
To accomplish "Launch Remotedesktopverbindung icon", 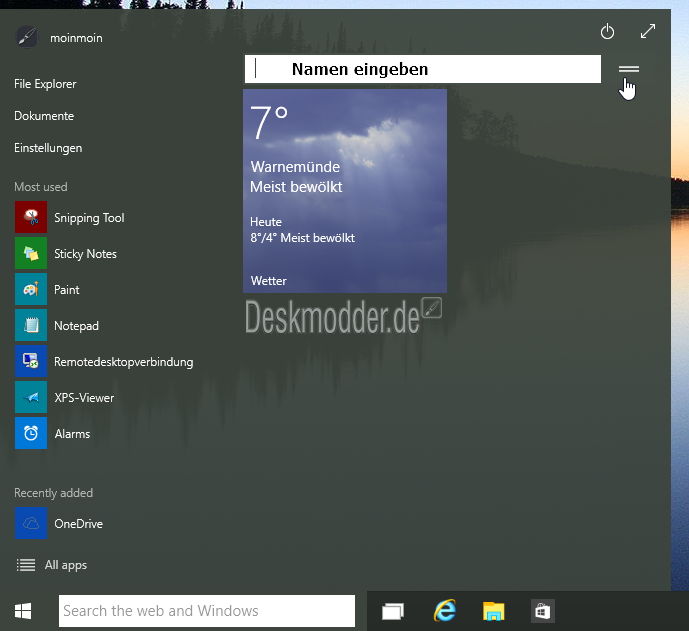I will click(31, 361).
